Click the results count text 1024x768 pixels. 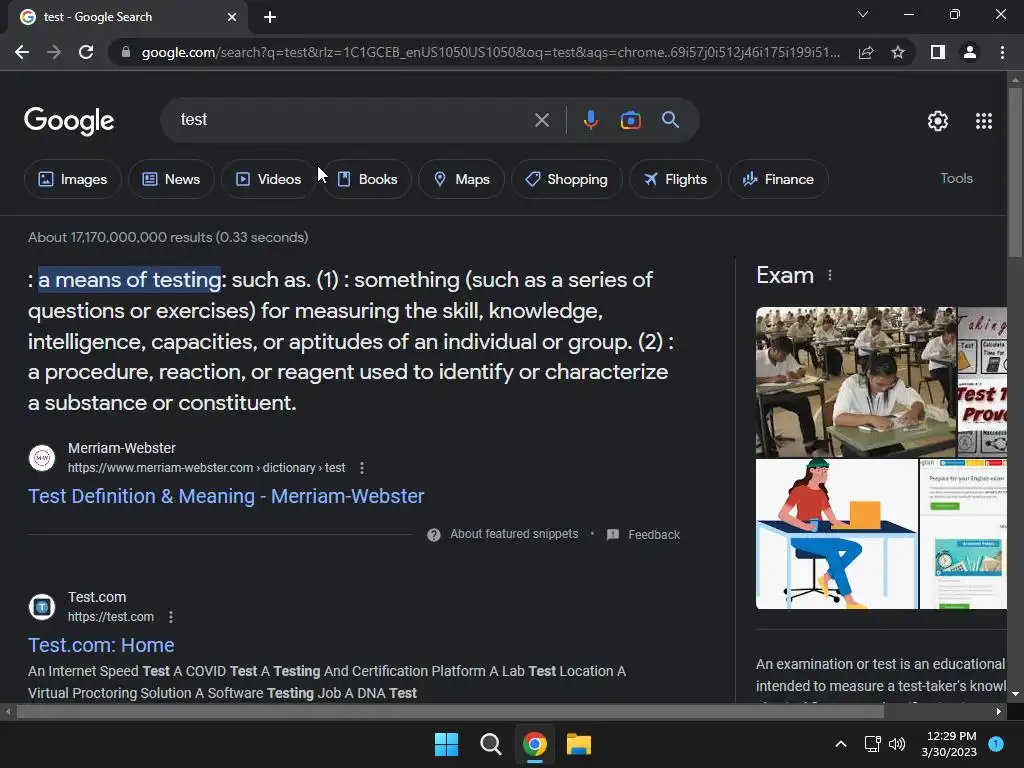tap(168, 237)
